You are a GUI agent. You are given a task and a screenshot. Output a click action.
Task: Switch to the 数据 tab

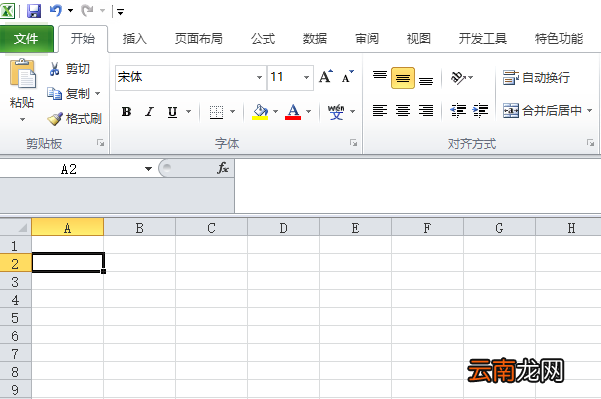point(315,39)
